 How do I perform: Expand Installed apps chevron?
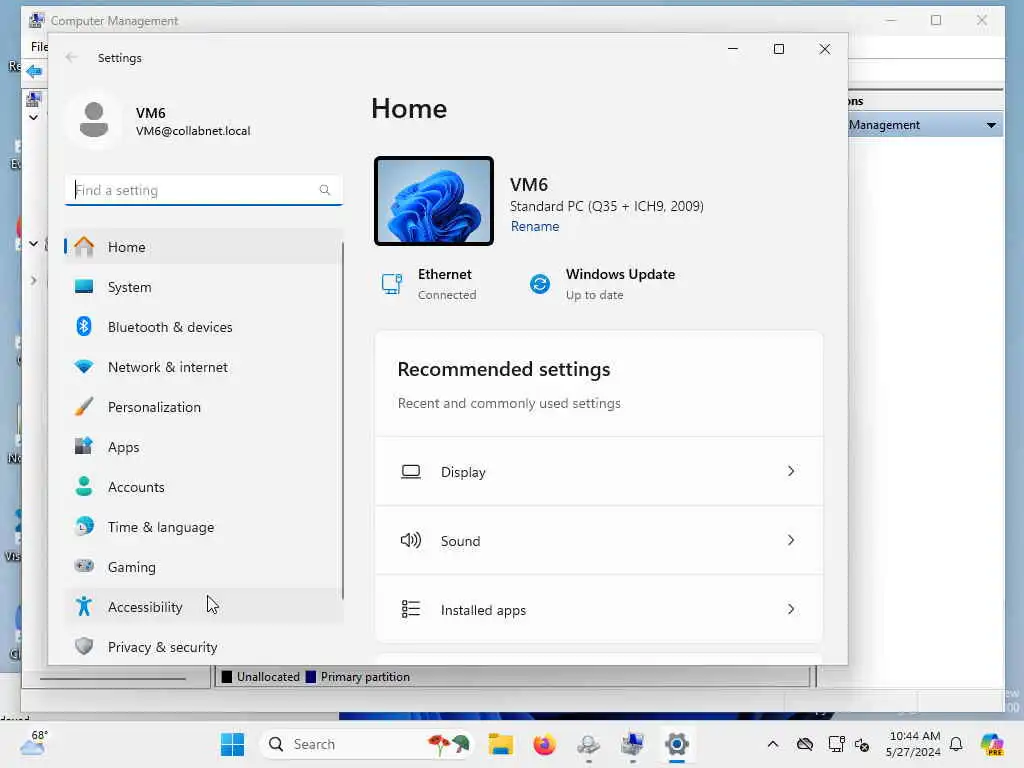click(791, 609)
